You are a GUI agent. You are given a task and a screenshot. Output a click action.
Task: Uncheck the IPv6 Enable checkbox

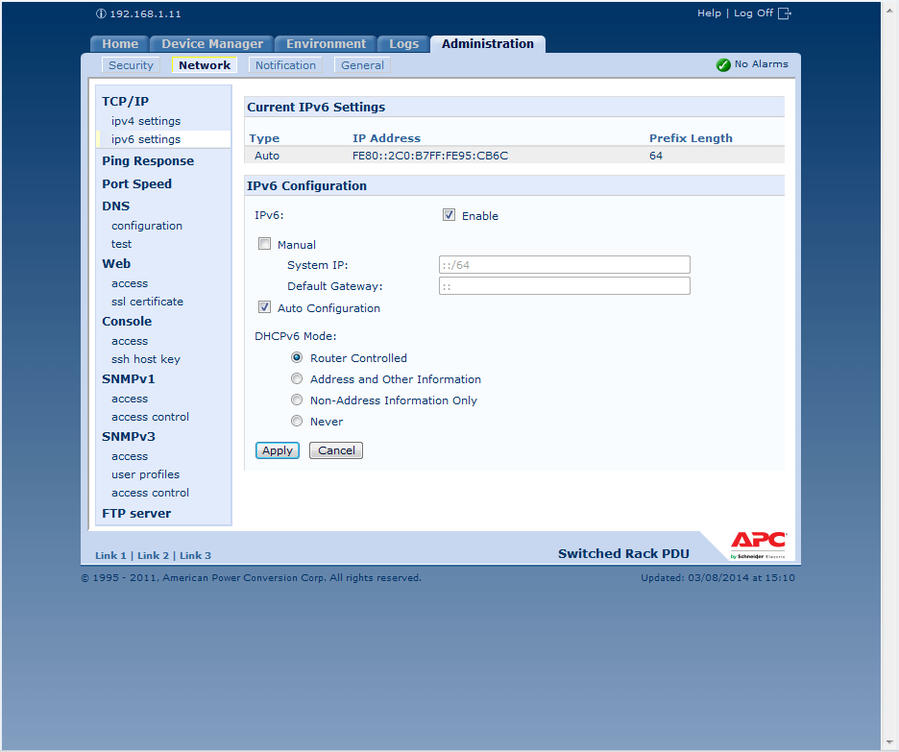449,215
